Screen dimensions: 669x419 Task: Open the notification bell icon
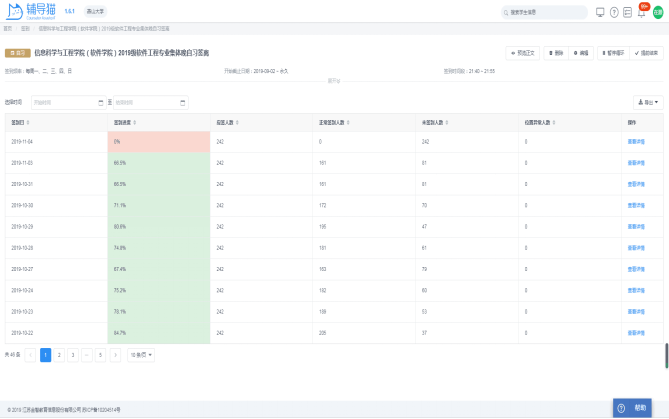tap(641, 13)
